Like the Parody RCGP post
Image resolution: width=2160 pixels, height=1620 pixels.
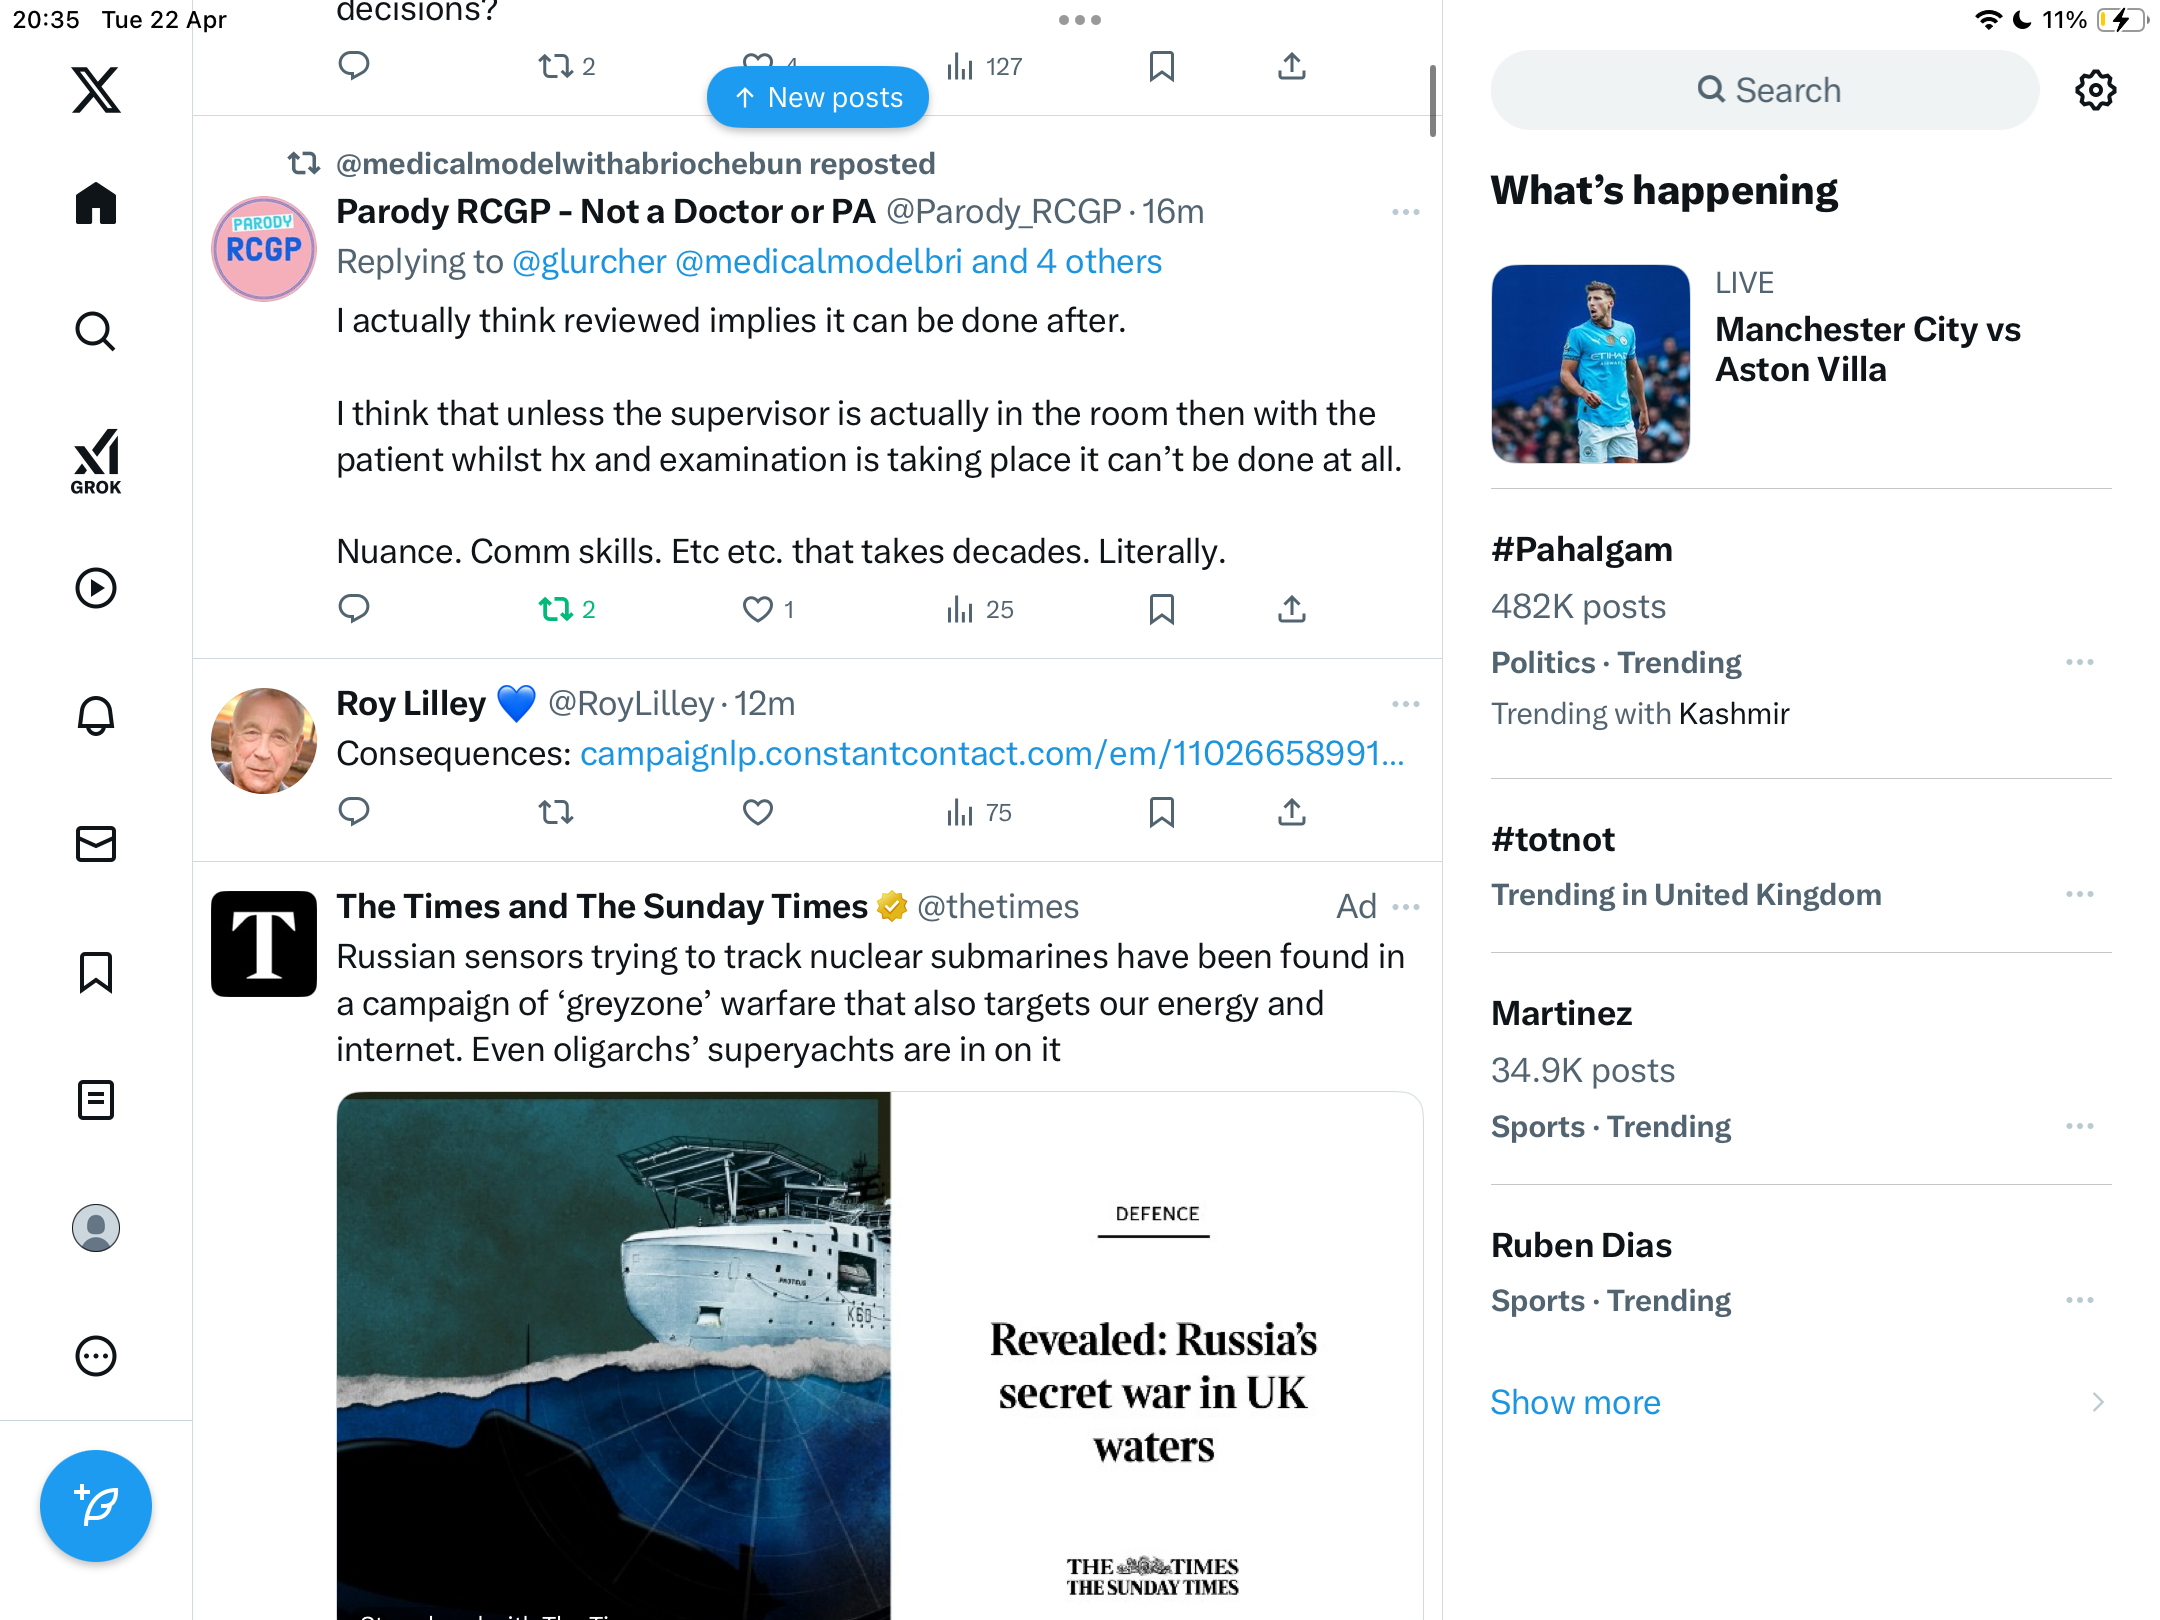coord(768,609)
